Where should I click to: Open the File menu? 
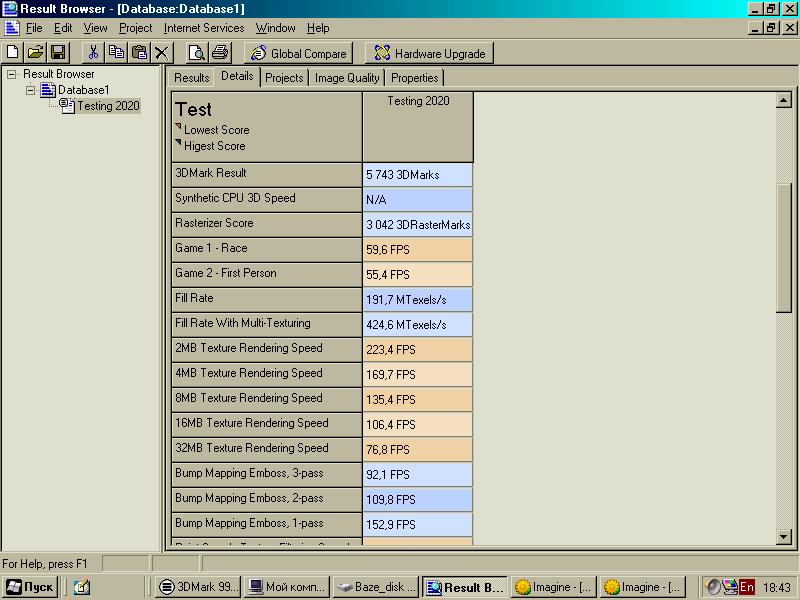coord(34,28)
